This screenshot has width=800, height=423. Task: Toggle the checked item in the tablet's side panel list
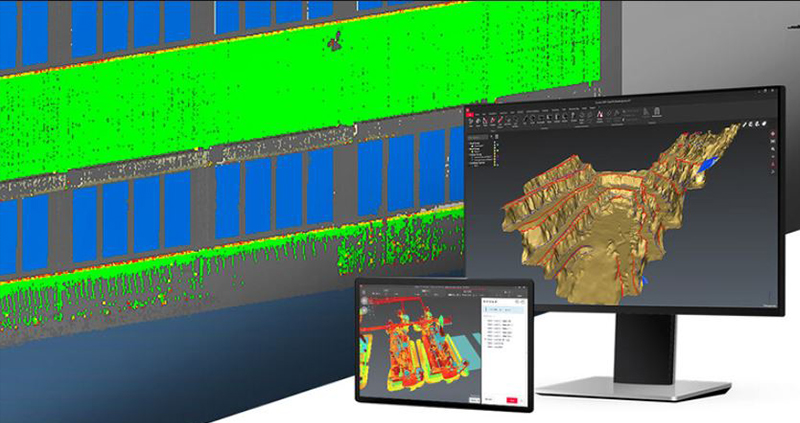point(486,338)
